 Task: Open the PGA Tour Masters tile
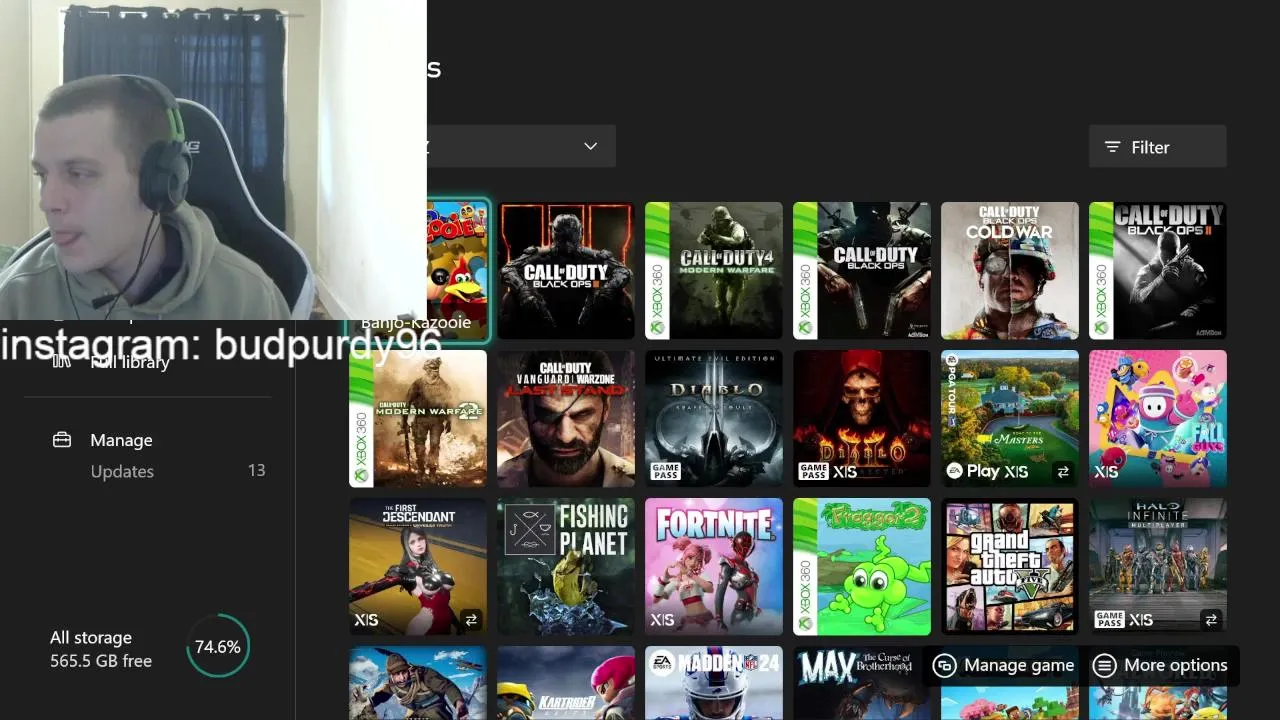pyautogui.click(x=1010, y=419)
